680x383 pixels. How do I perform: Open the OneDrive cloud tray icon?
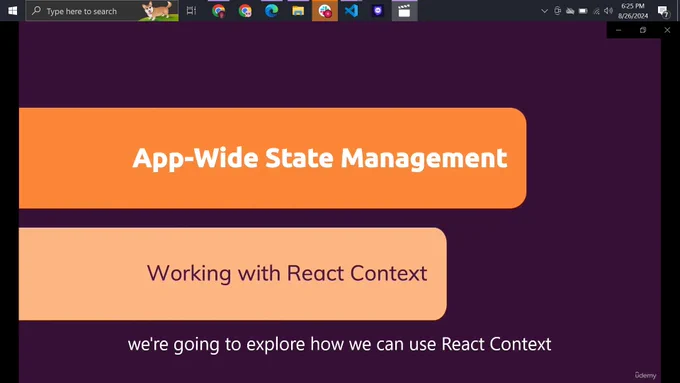pos(570,11)
